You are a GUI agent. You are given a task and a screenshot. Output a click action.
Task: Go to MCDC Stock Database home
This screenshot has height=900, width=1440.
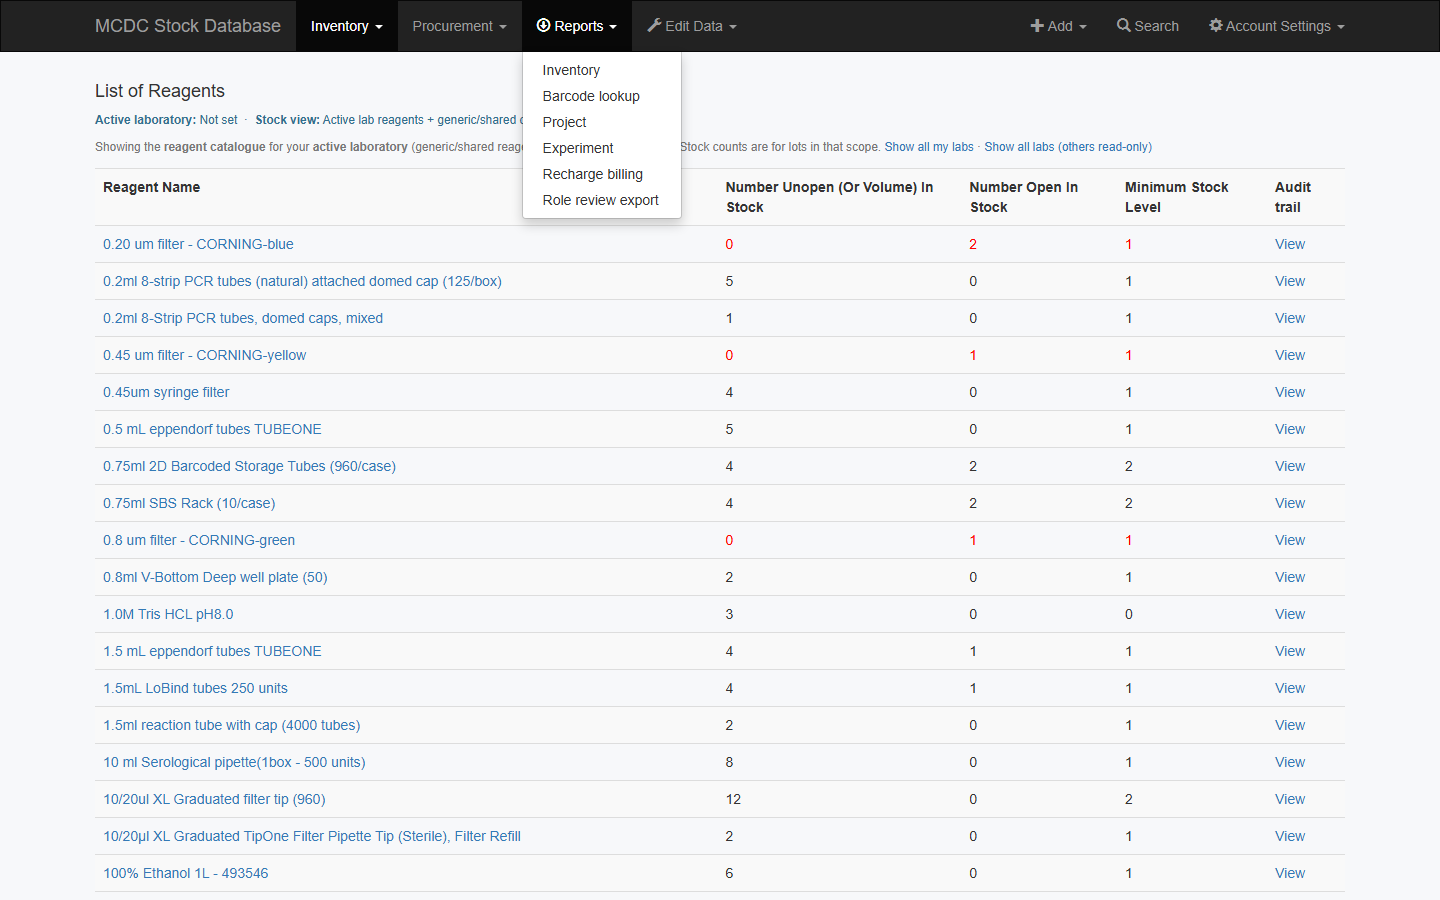click(188, 26)
